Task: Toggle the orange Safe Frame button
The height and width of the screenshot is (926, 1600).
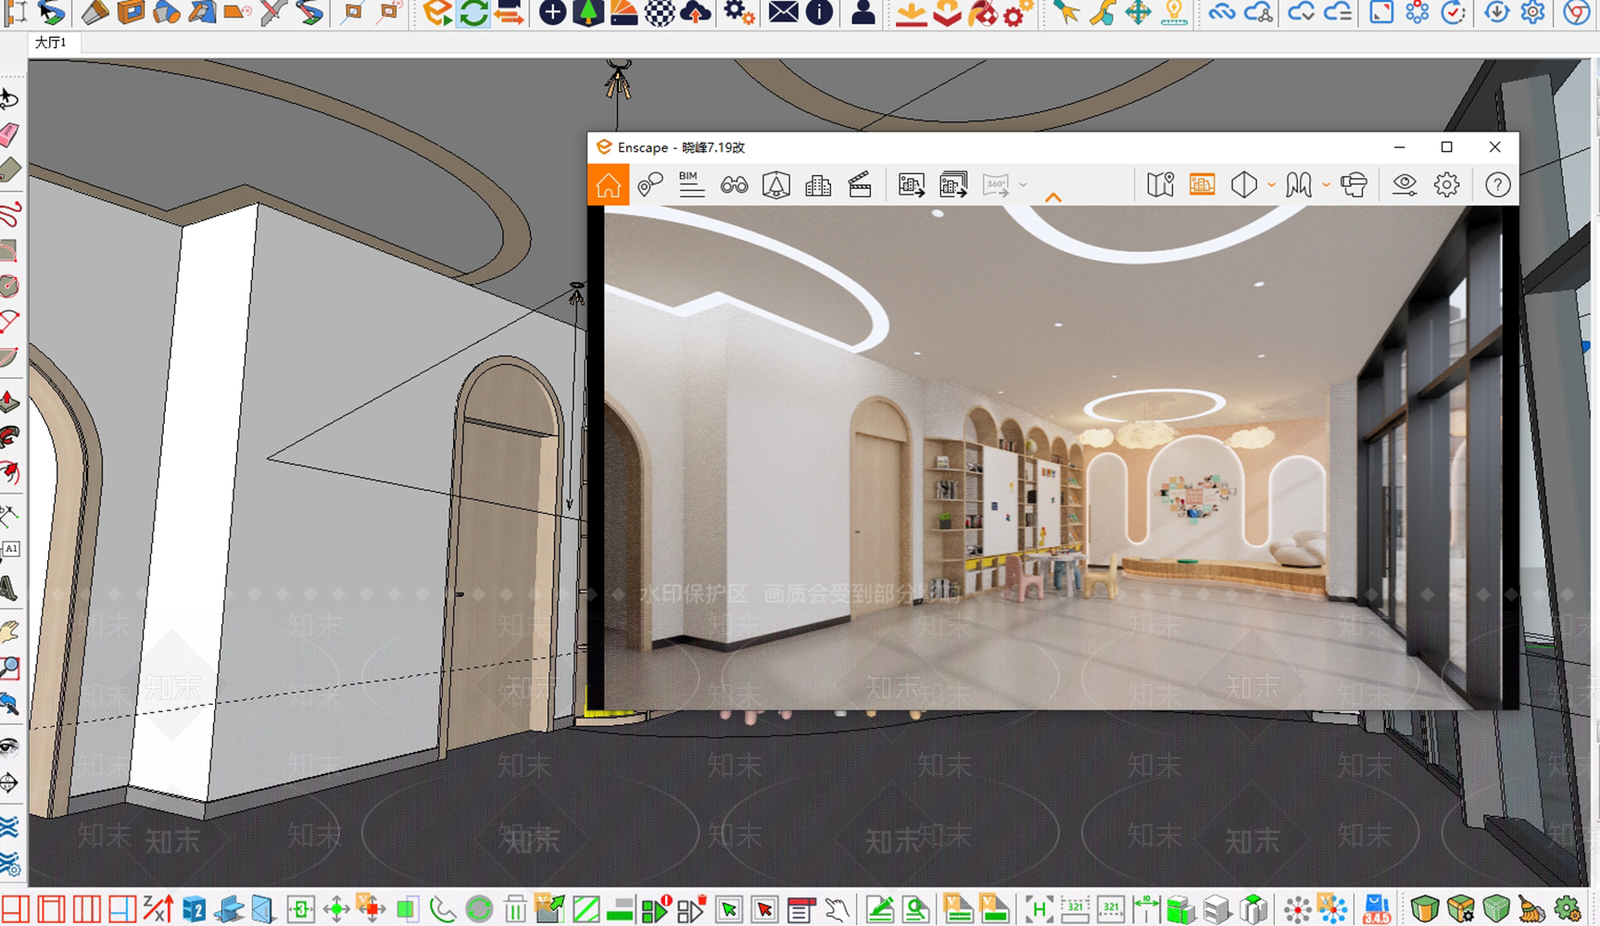Action: pos(1202,185)
